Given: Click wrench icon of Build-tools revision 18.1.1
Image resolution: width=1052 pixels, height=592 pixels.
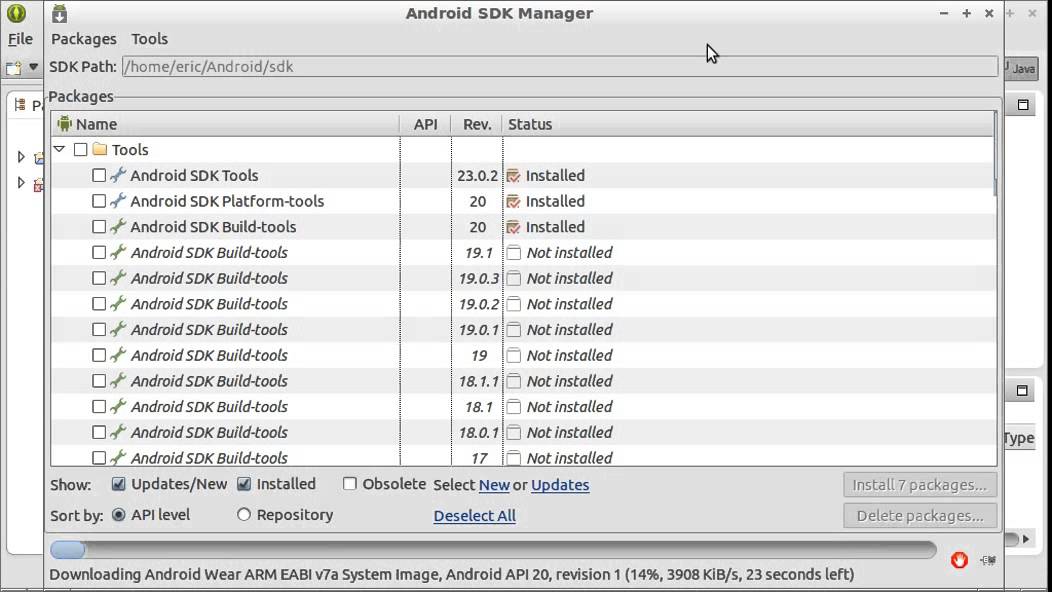Looking at the screenshot, I should click(x=118, y=381).
